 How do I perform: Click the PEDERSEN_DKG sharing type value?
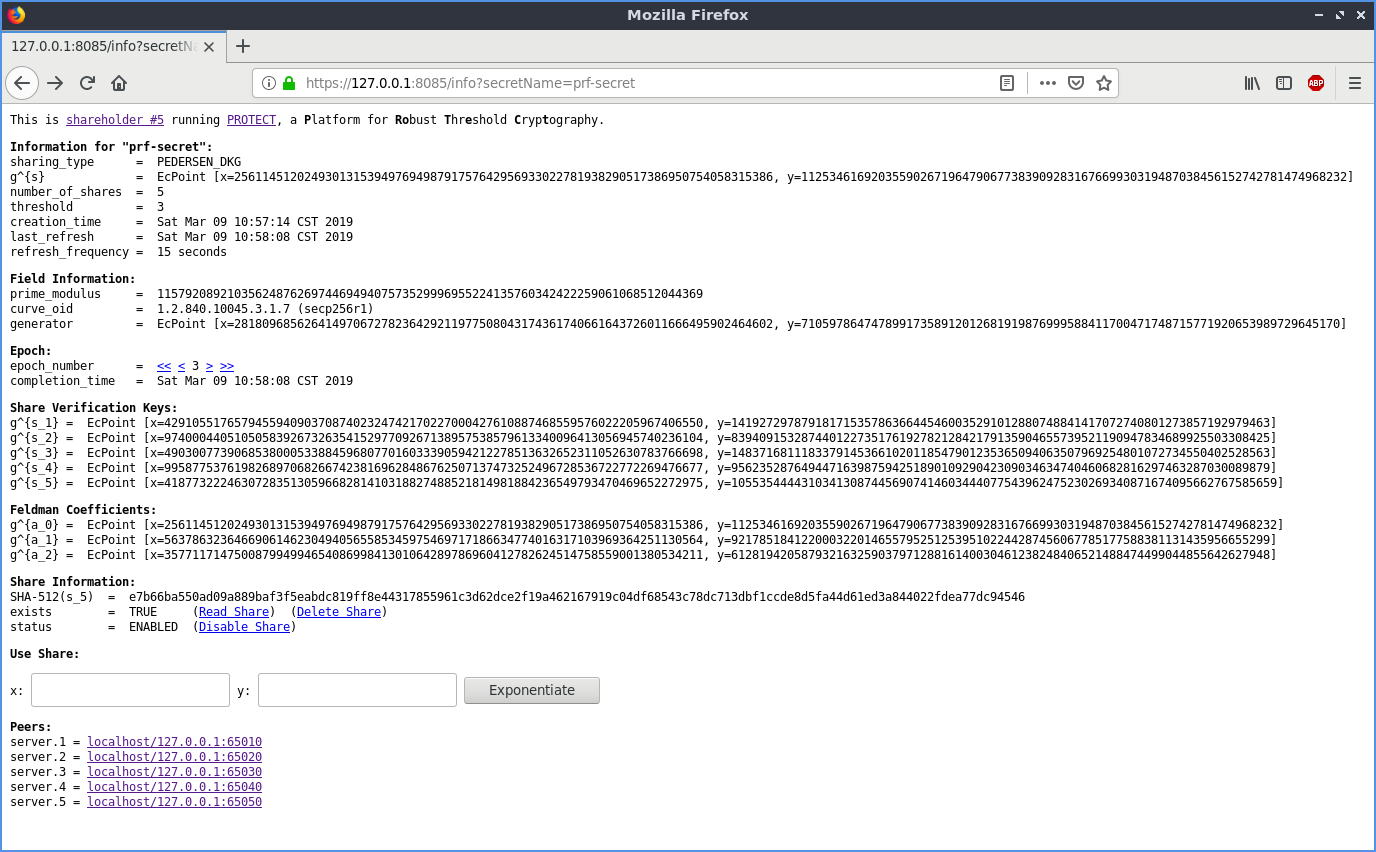tap(199, 162)
